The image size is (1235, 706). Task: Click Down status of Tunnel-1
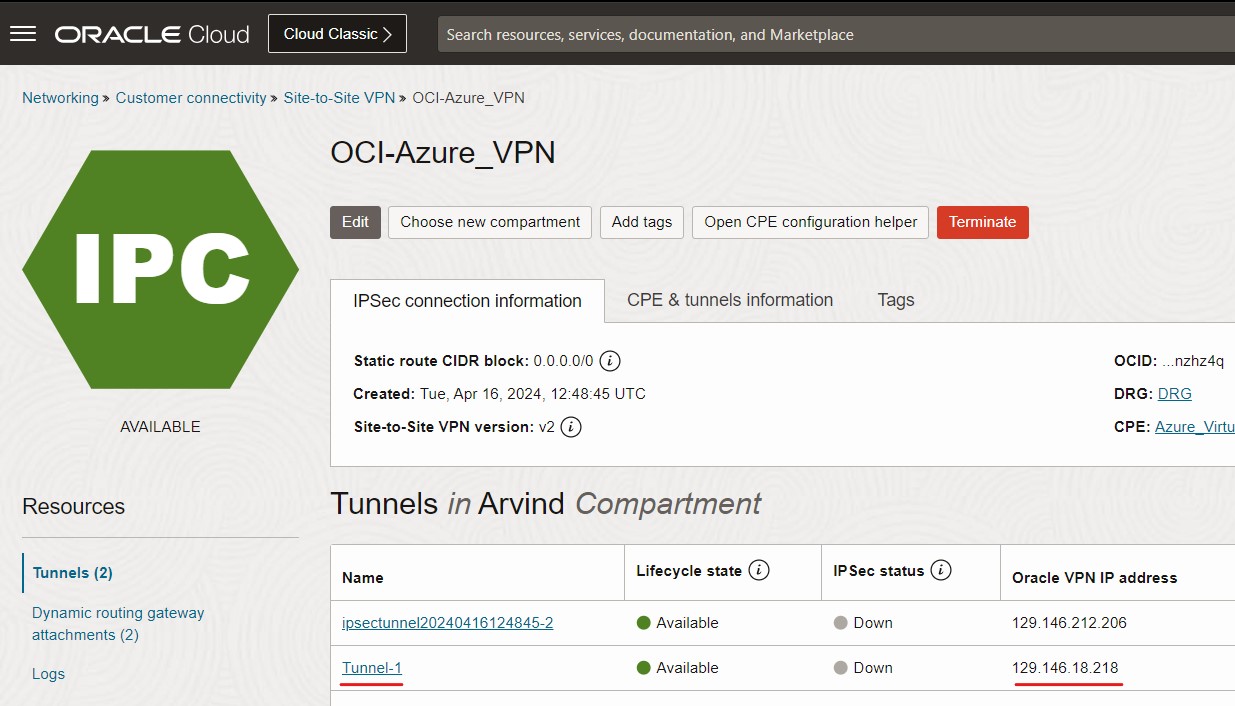point(863,668)
